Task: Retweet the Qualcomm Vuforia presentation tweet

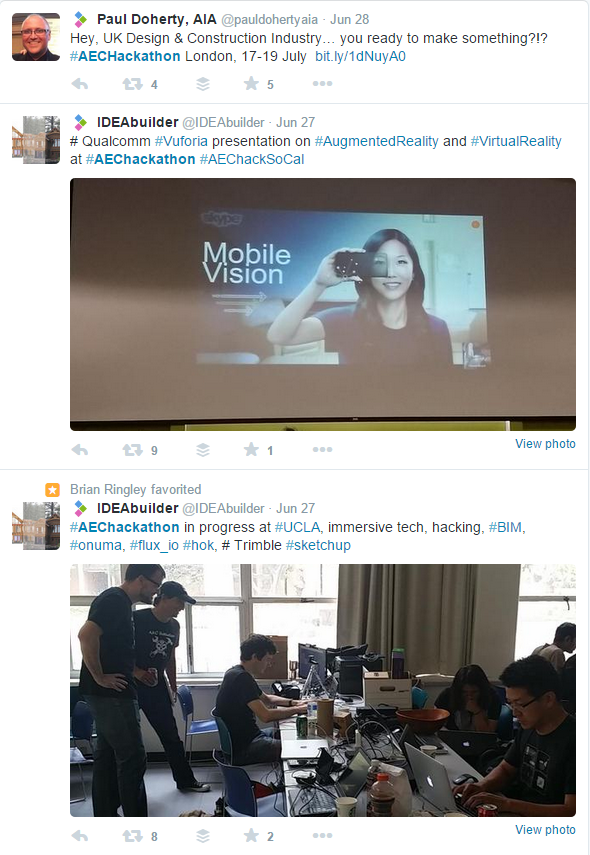Action: tap(133, 450)
